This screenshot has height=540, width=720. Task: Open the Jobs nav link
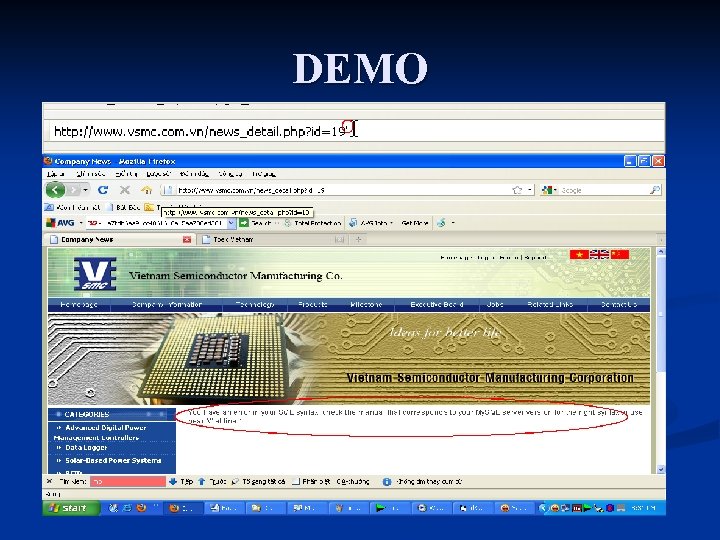[x=495, y=304]
